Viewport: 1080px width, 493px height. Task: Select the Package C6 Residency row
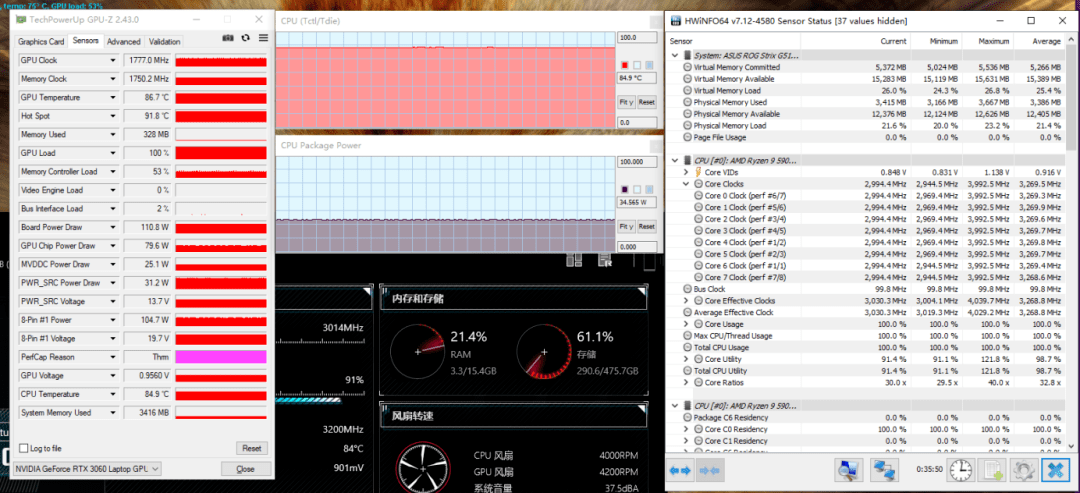tap(866, 418)
